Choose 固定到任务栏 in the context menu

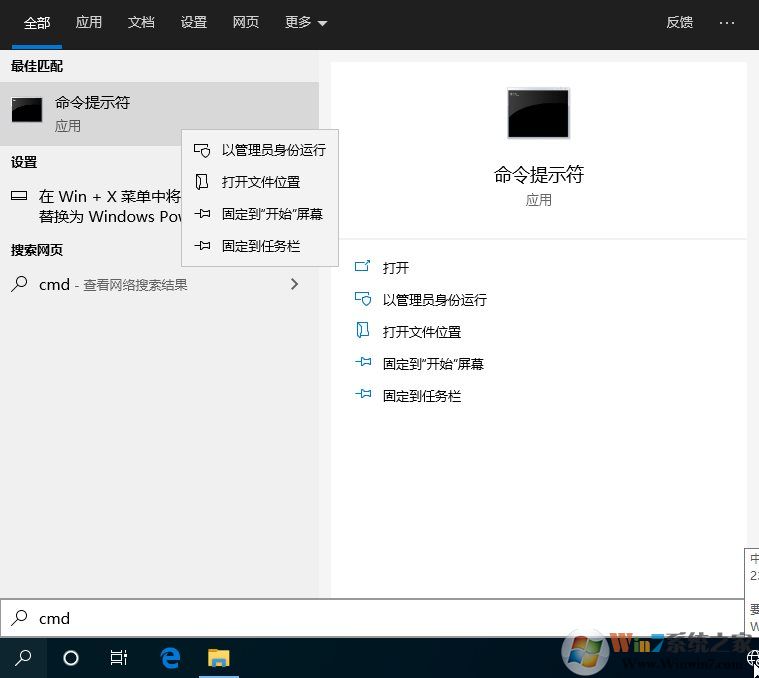259,246
